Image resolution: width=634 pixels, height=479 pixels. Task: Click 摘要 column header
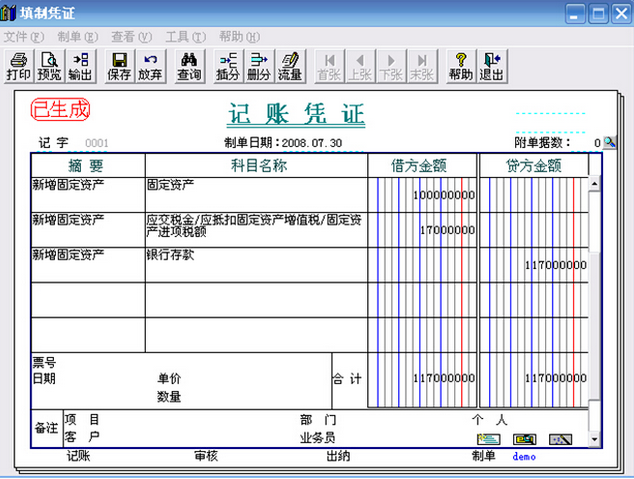click(x=88, y=166)
